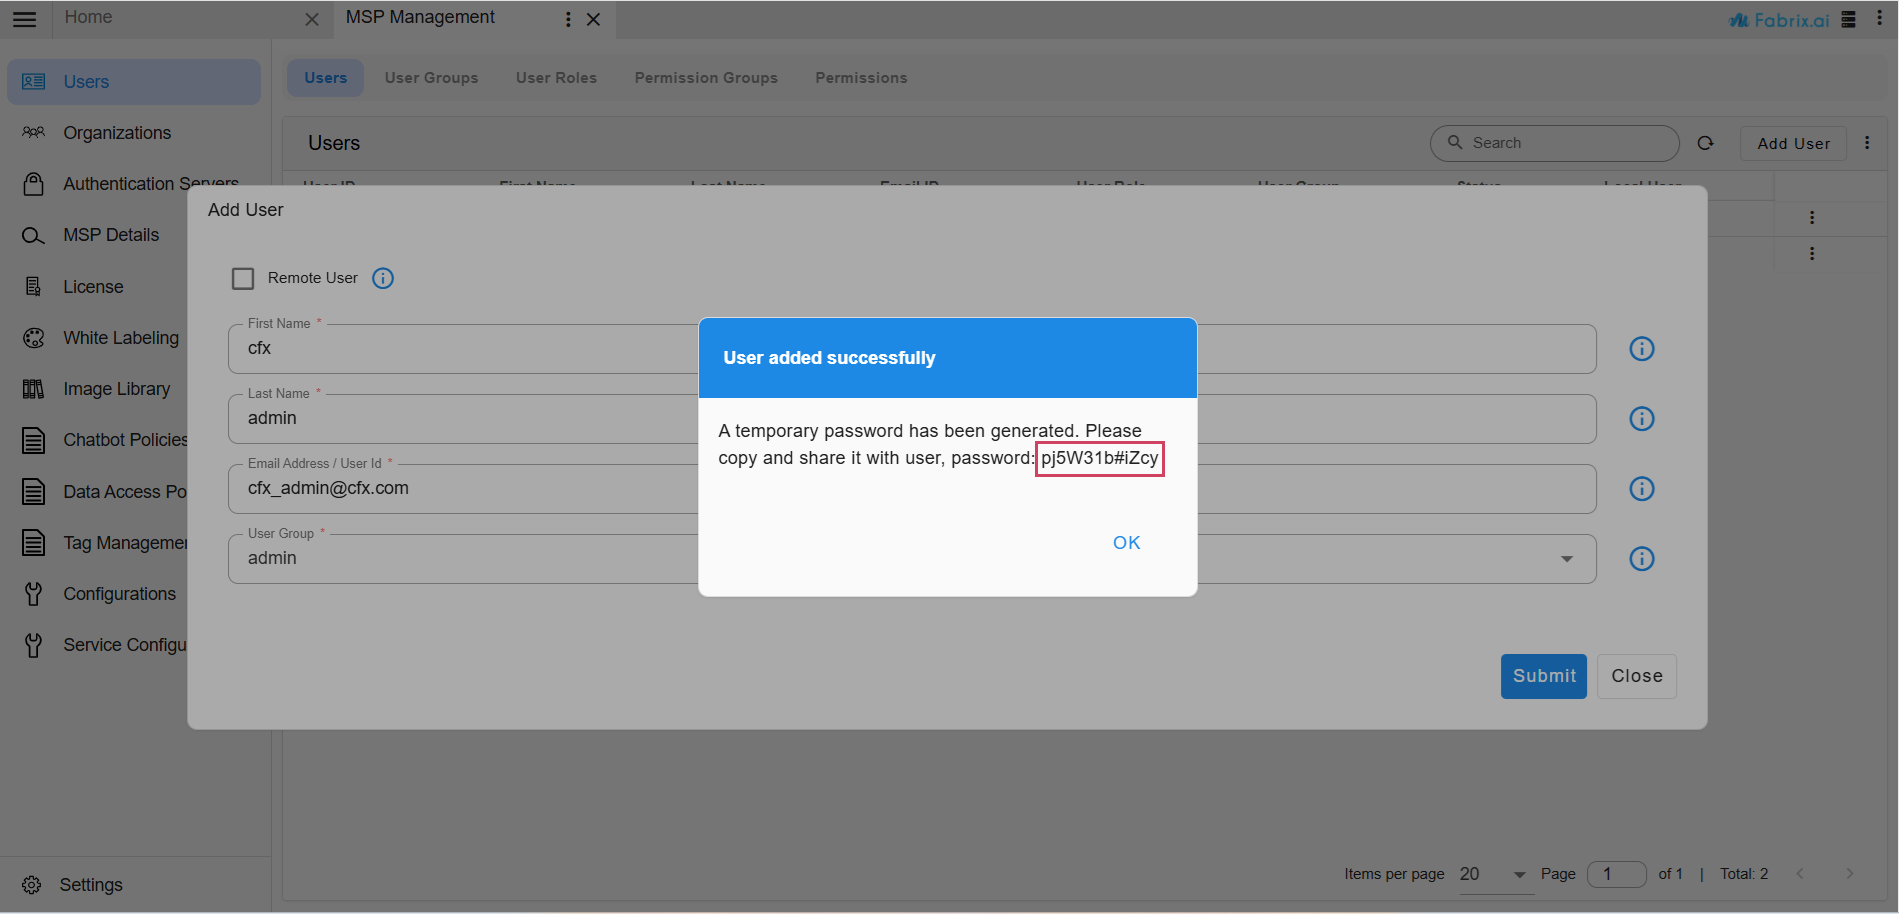Switch to the User Groups tab
1899x914 pixels.
click(x=431, y=78)
